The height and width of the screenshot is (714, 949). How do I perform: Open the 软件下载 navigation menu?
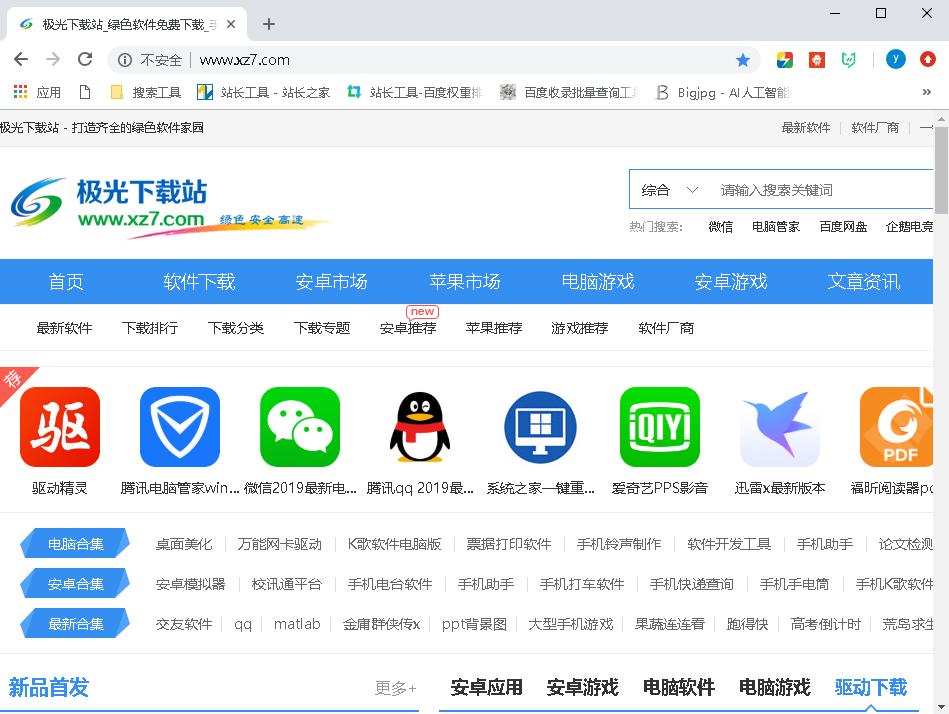199,281
